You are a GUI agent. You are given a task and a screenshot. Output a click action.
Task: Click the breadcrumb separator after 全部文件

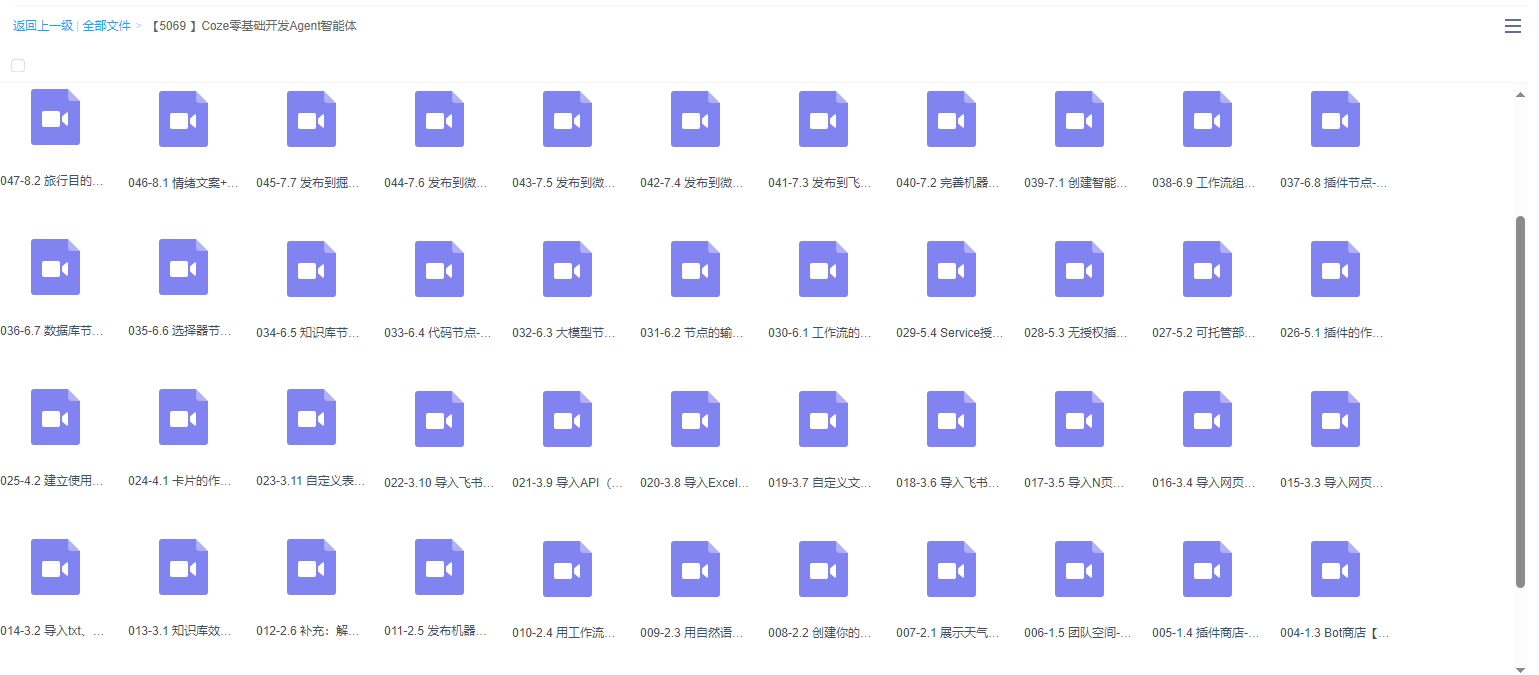pos(138,26)
